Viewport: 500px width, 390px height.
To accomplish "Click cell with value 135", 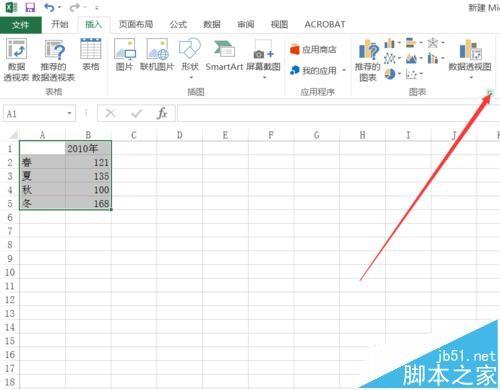I will click(x=88, y=176).
